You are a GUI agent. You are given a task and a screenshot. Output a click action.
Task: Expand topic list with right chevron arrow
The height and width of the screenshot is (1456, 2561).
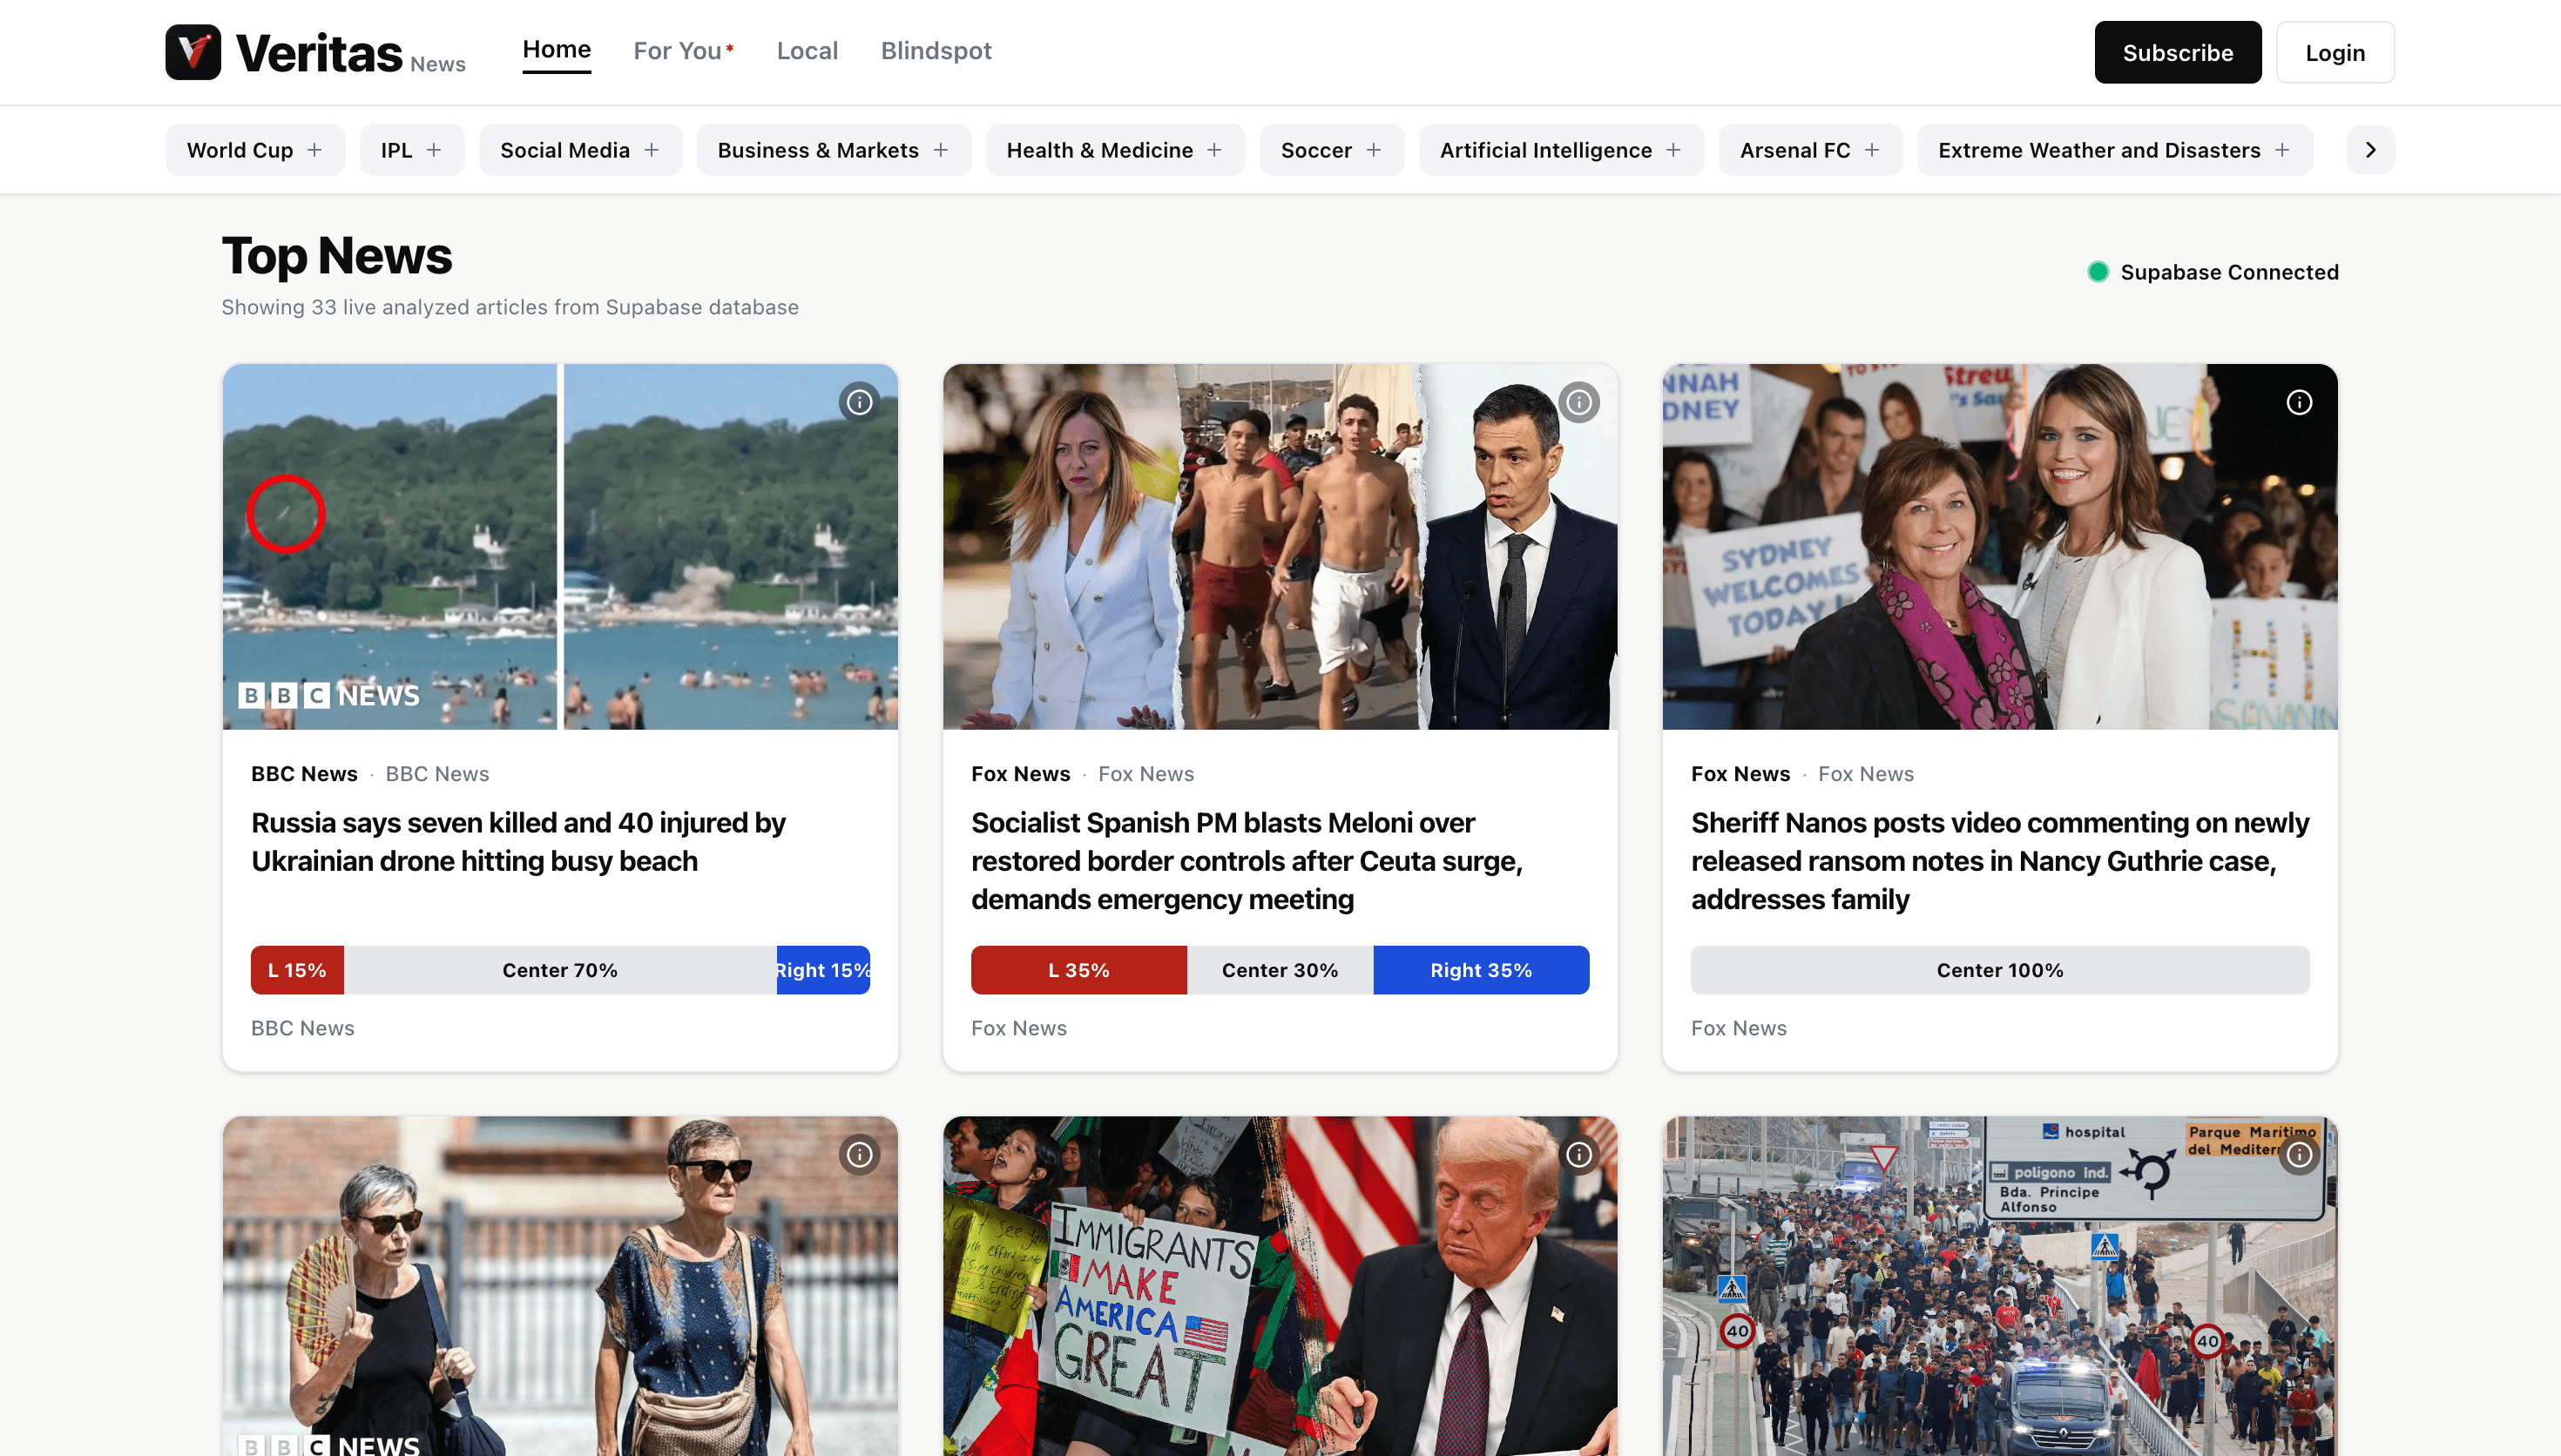(x=2370, y=150)
